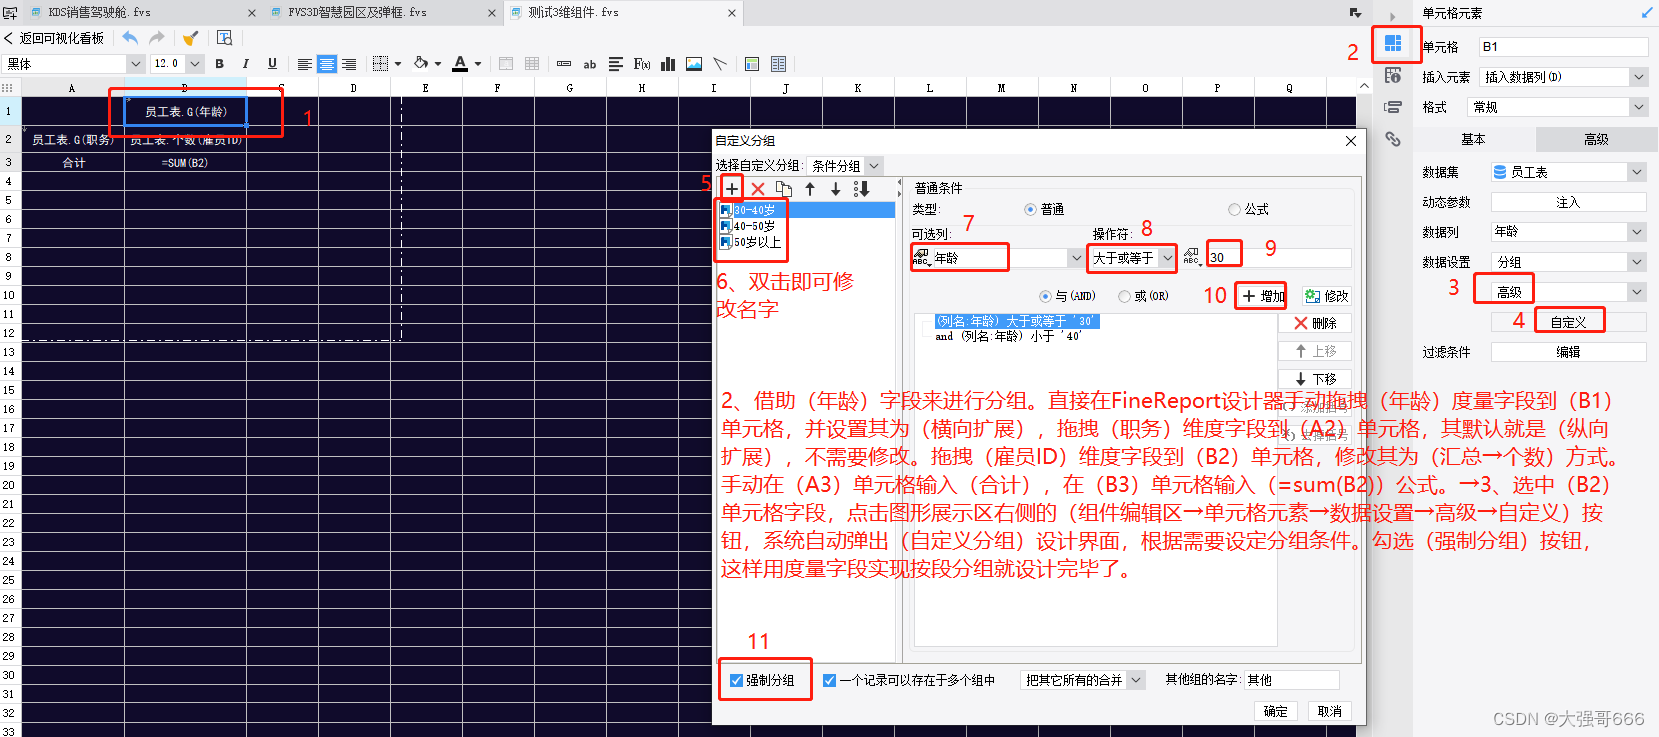1659x737 pixels.
Task: Move group down with arrow icon
Action: pyautogui.click(x=836, y=188)
